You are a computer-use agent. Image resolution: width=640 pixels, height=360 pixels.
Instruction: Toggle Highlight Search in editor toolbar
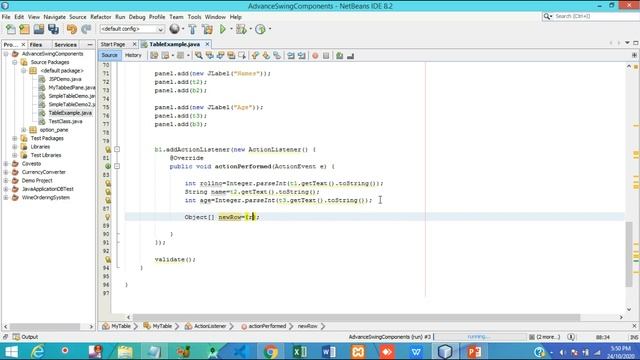click(231, 56)
